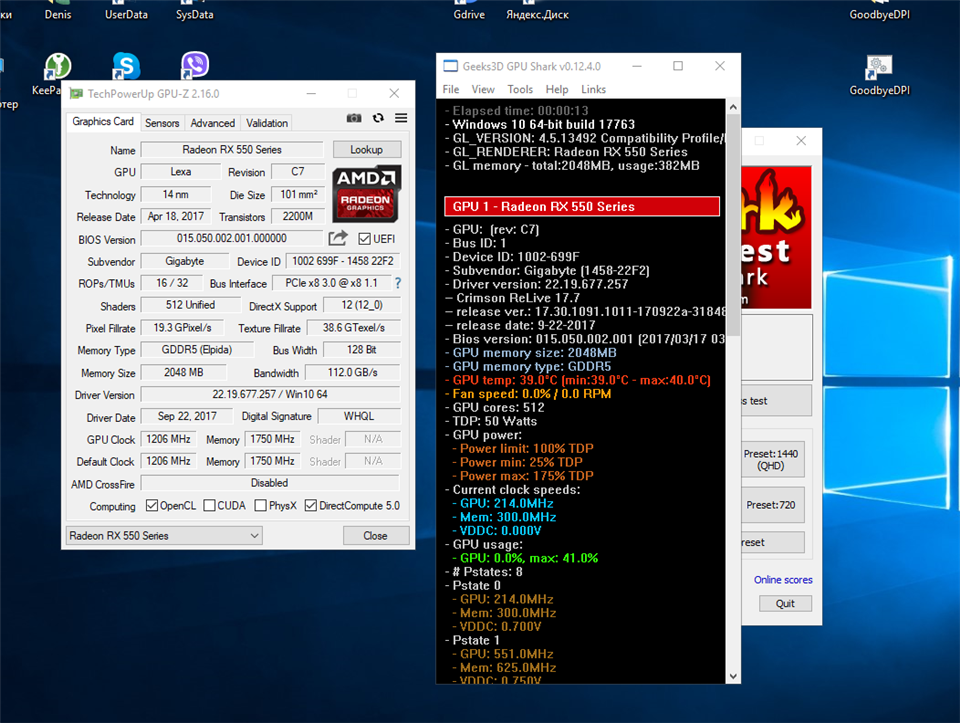The width and height of the screenshot is (960, 723).
Task: Toggle the PhysX checkbox
Action: click(261, 506)
